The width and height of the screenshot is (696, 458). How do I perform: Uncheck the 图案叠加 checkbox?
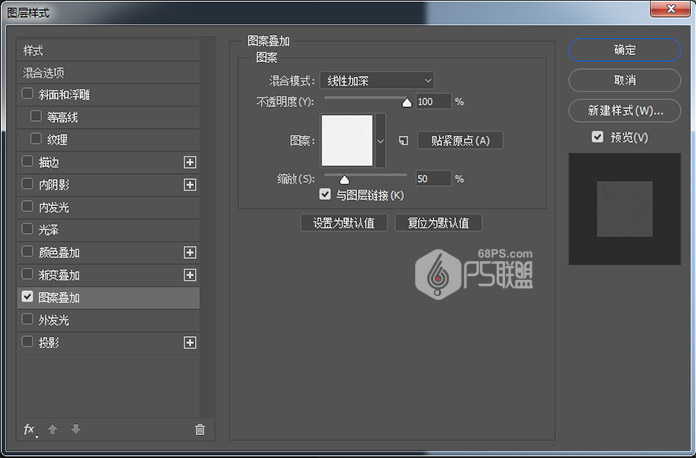[x=27, y=296]
